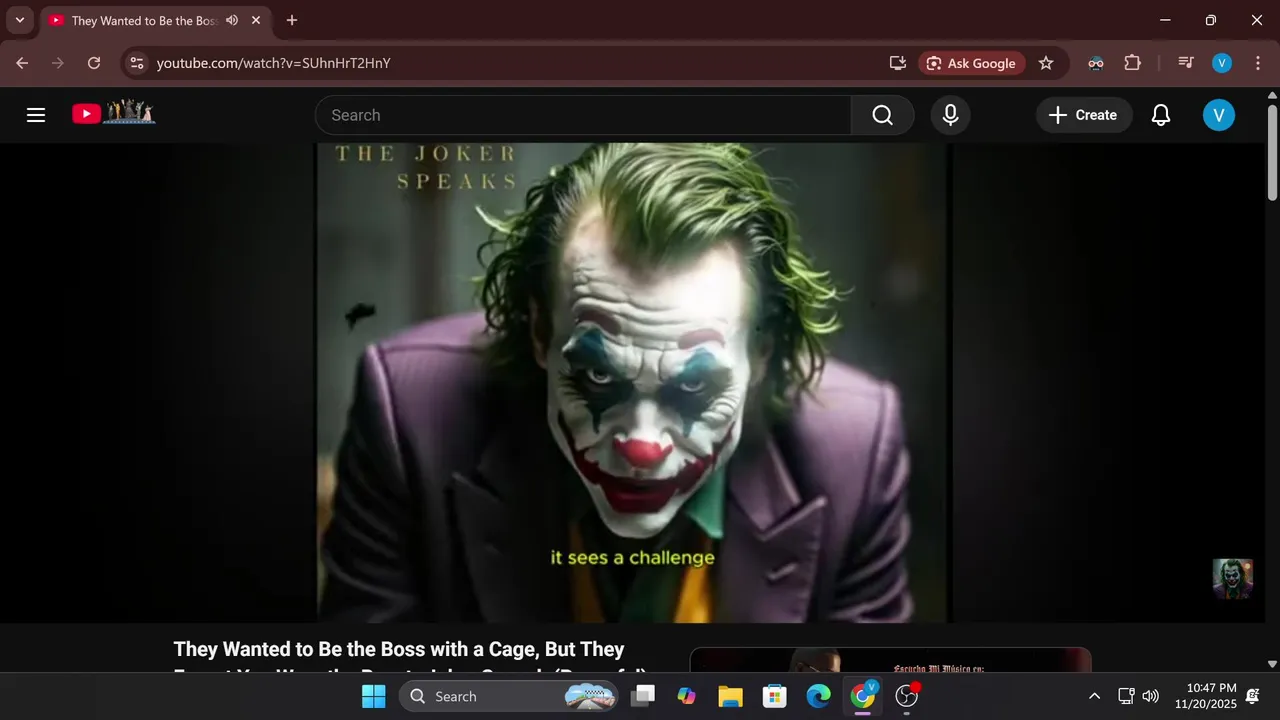Screen dimensions: 1280x720
Task: Mute the tab via speaker icon
Action: tap(232, 20)
